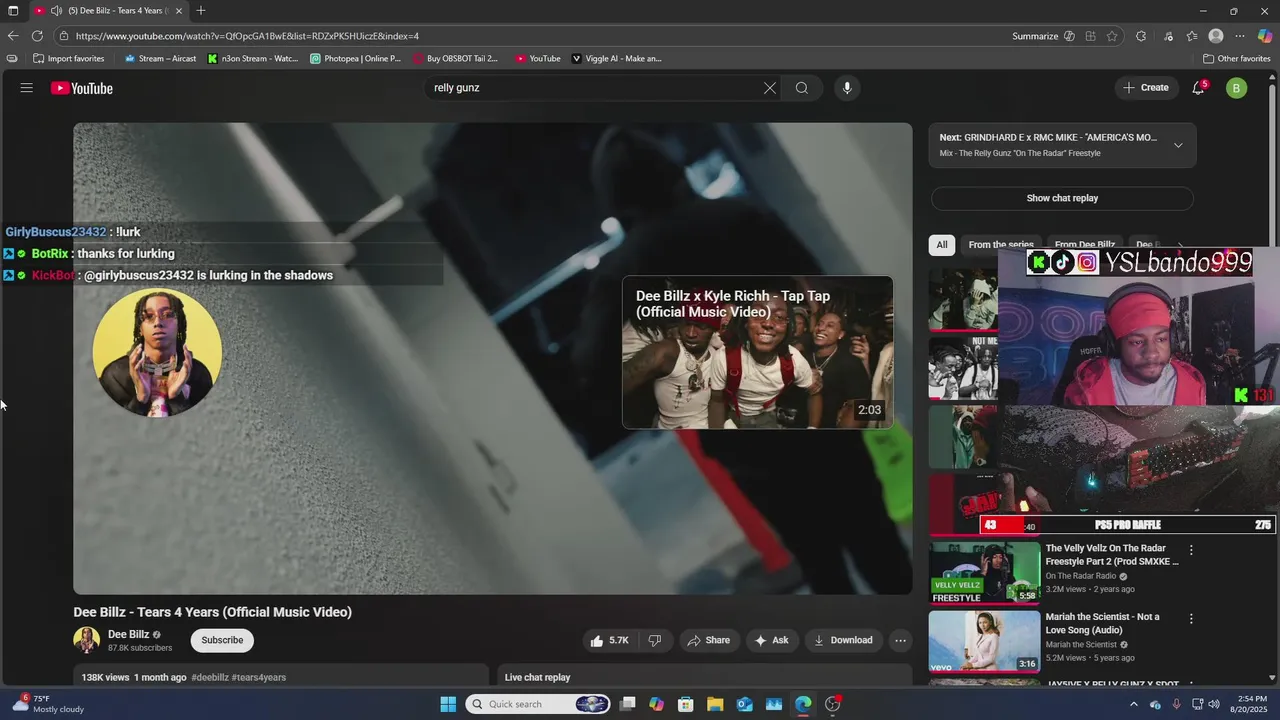Open Dee Billz channel avatar
Image resolution: width=1280 pixels, height=720 pixels.
click(86, 640)
